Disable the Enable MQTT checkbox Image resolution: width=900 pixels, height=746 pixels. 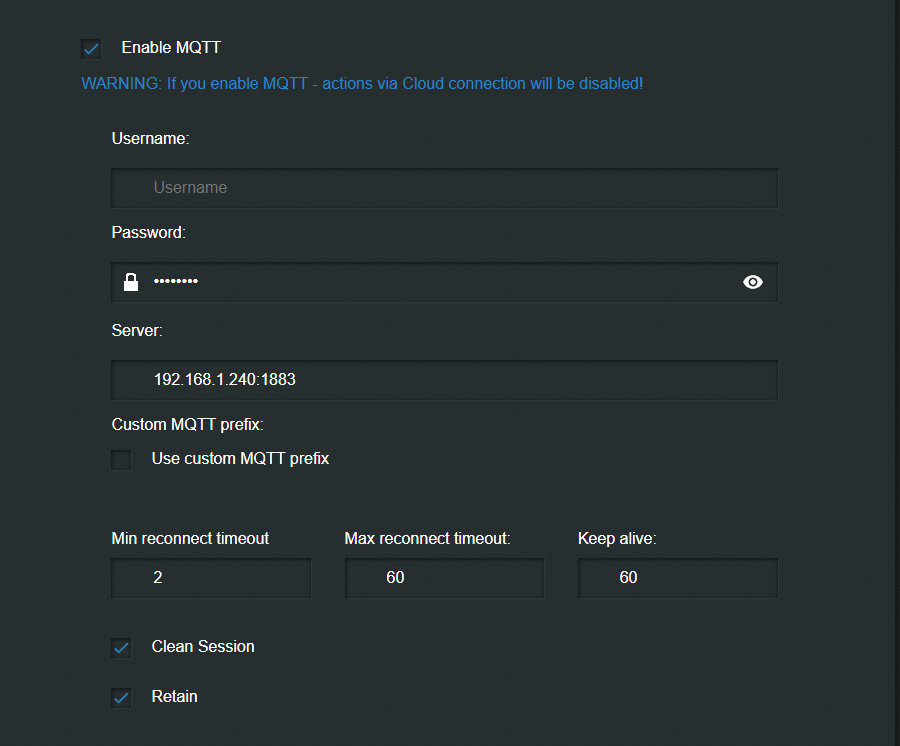pos(92,49)
